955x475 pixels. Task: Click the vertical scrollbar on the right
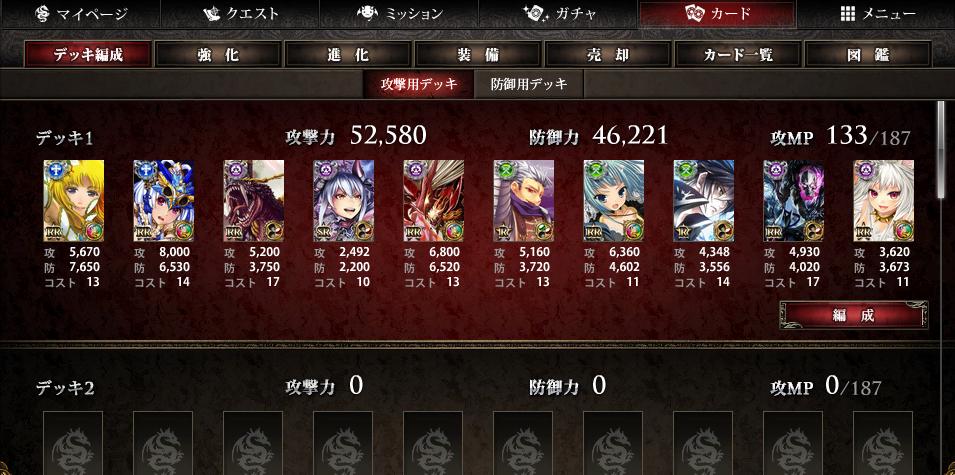point(942,149)
